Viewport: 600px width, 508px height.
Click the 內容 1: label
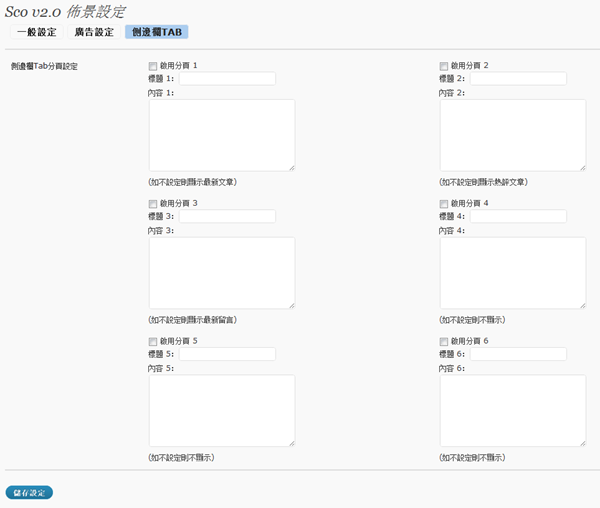pos(161,93)
